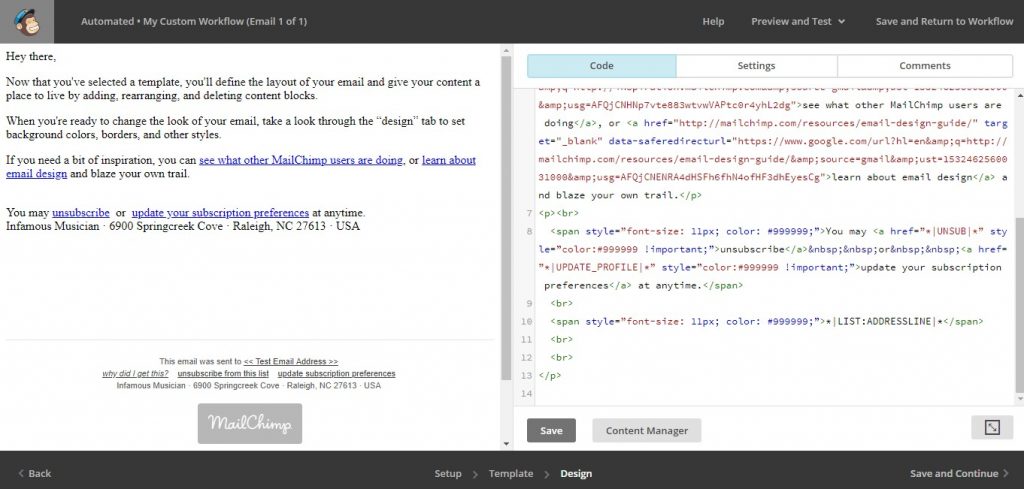1024x489 pixels.
Task: Click the MailChimp badge in email footer
Action: click(250, 424)
